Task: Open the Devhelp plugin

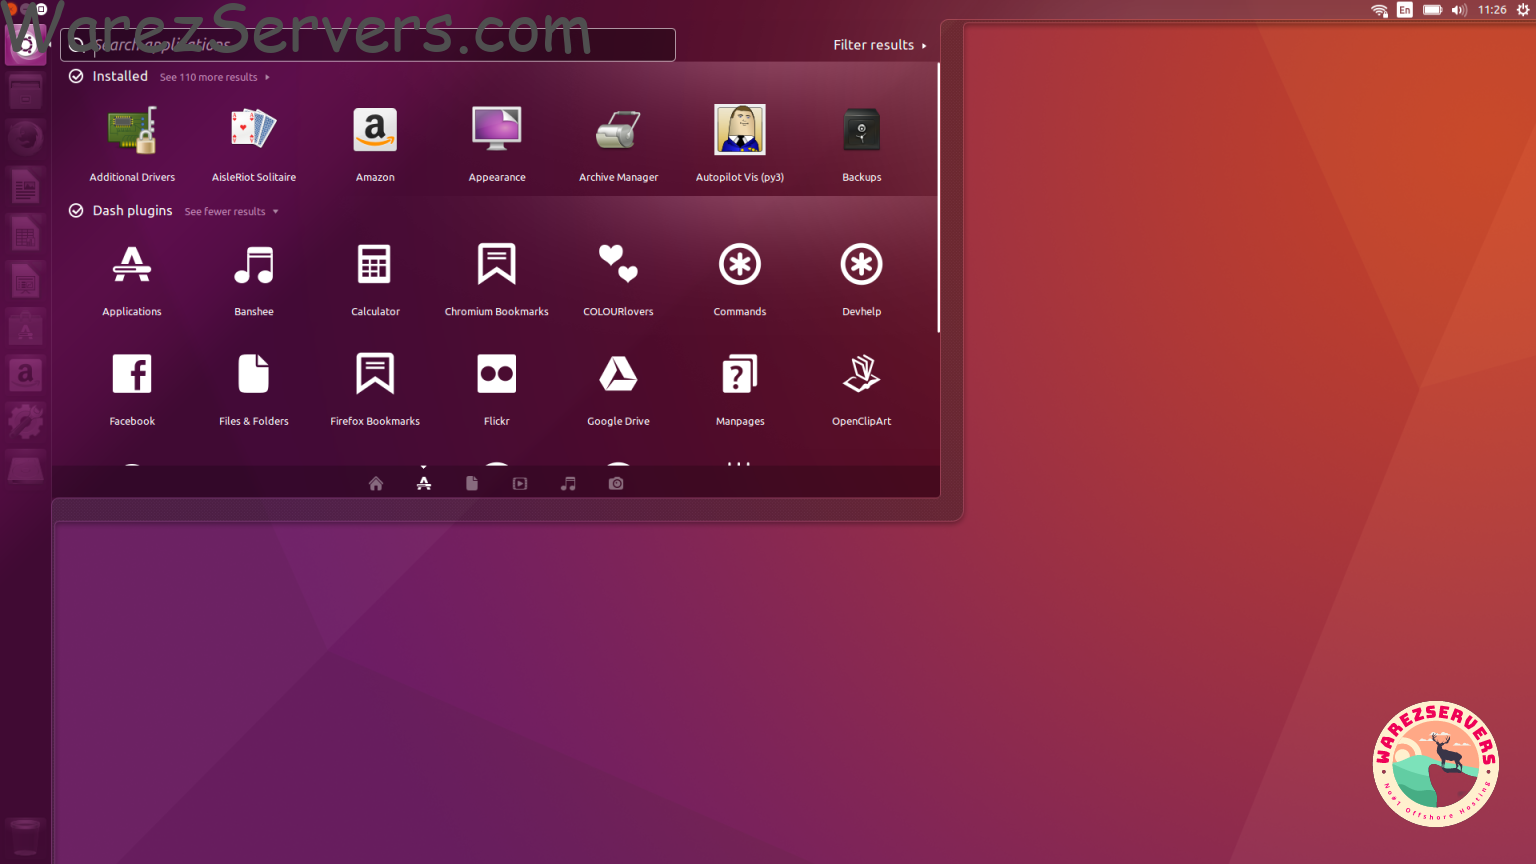Action: pos(861,277)
